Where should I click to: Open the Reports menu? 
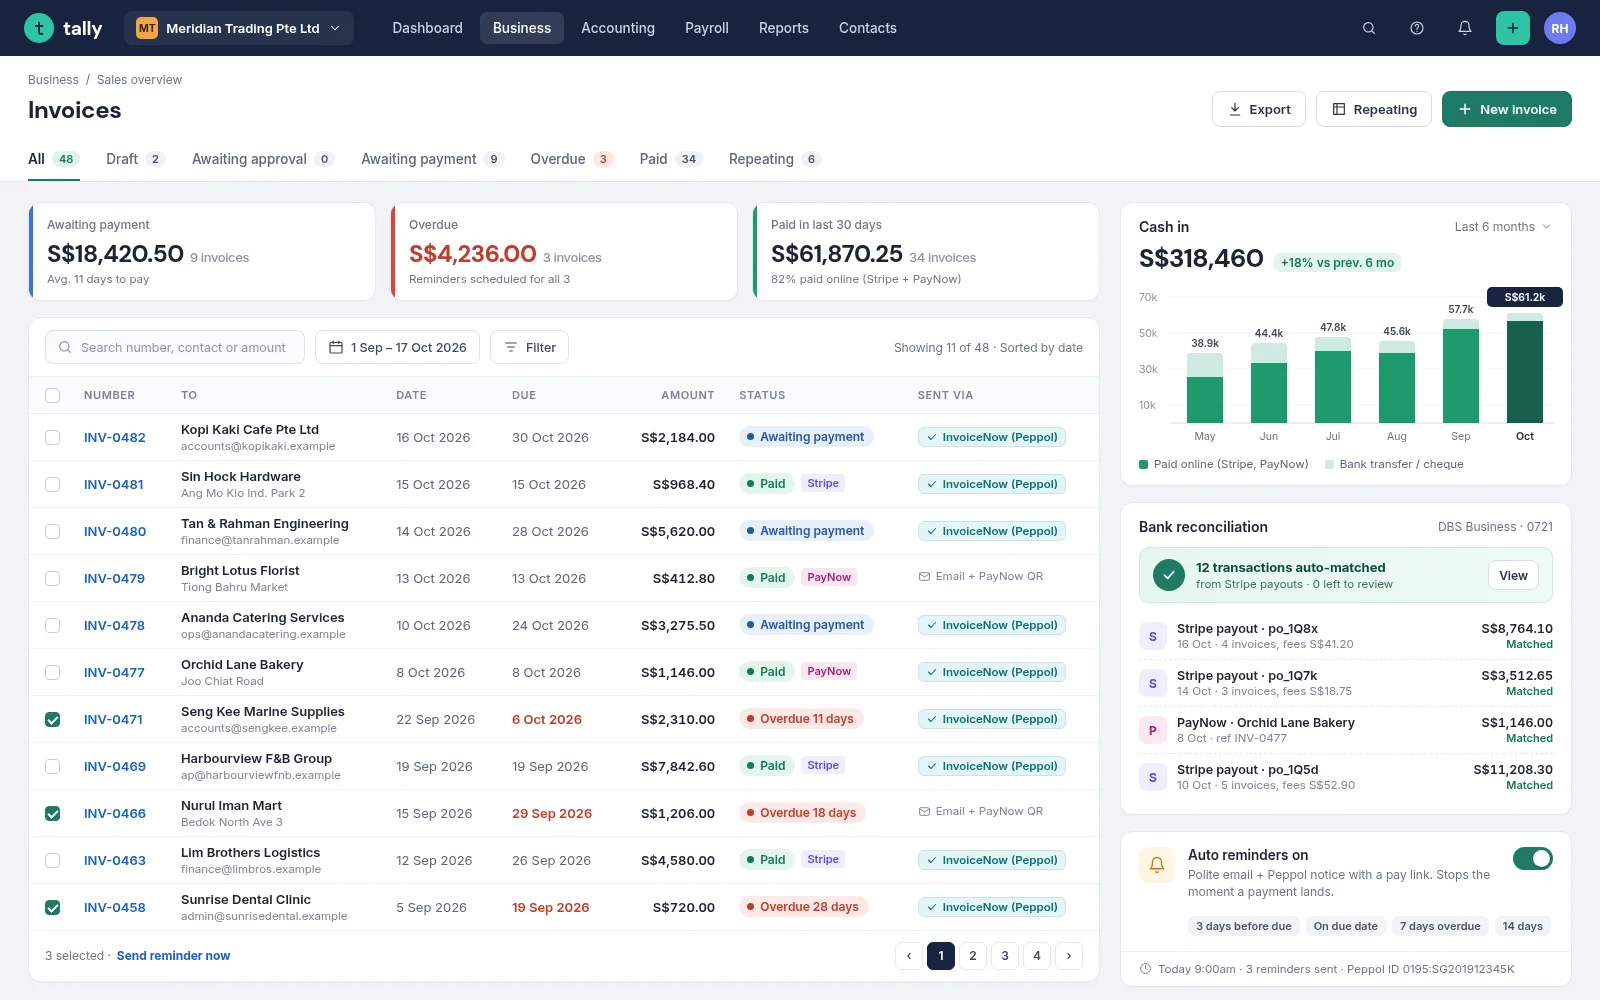pyautogui.click(x=783, y=28)
